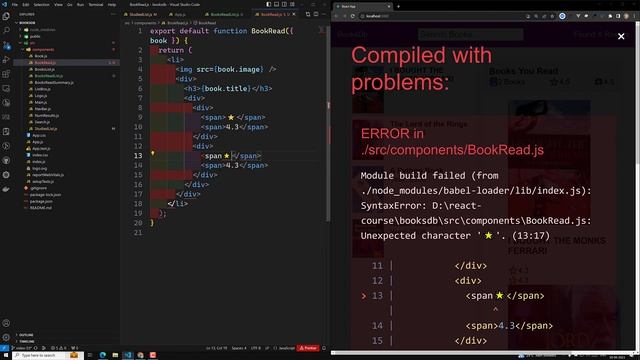Click the explorer more actions ellipsis
The height and width of the screenshot is (360, 640).
point(113,14)
